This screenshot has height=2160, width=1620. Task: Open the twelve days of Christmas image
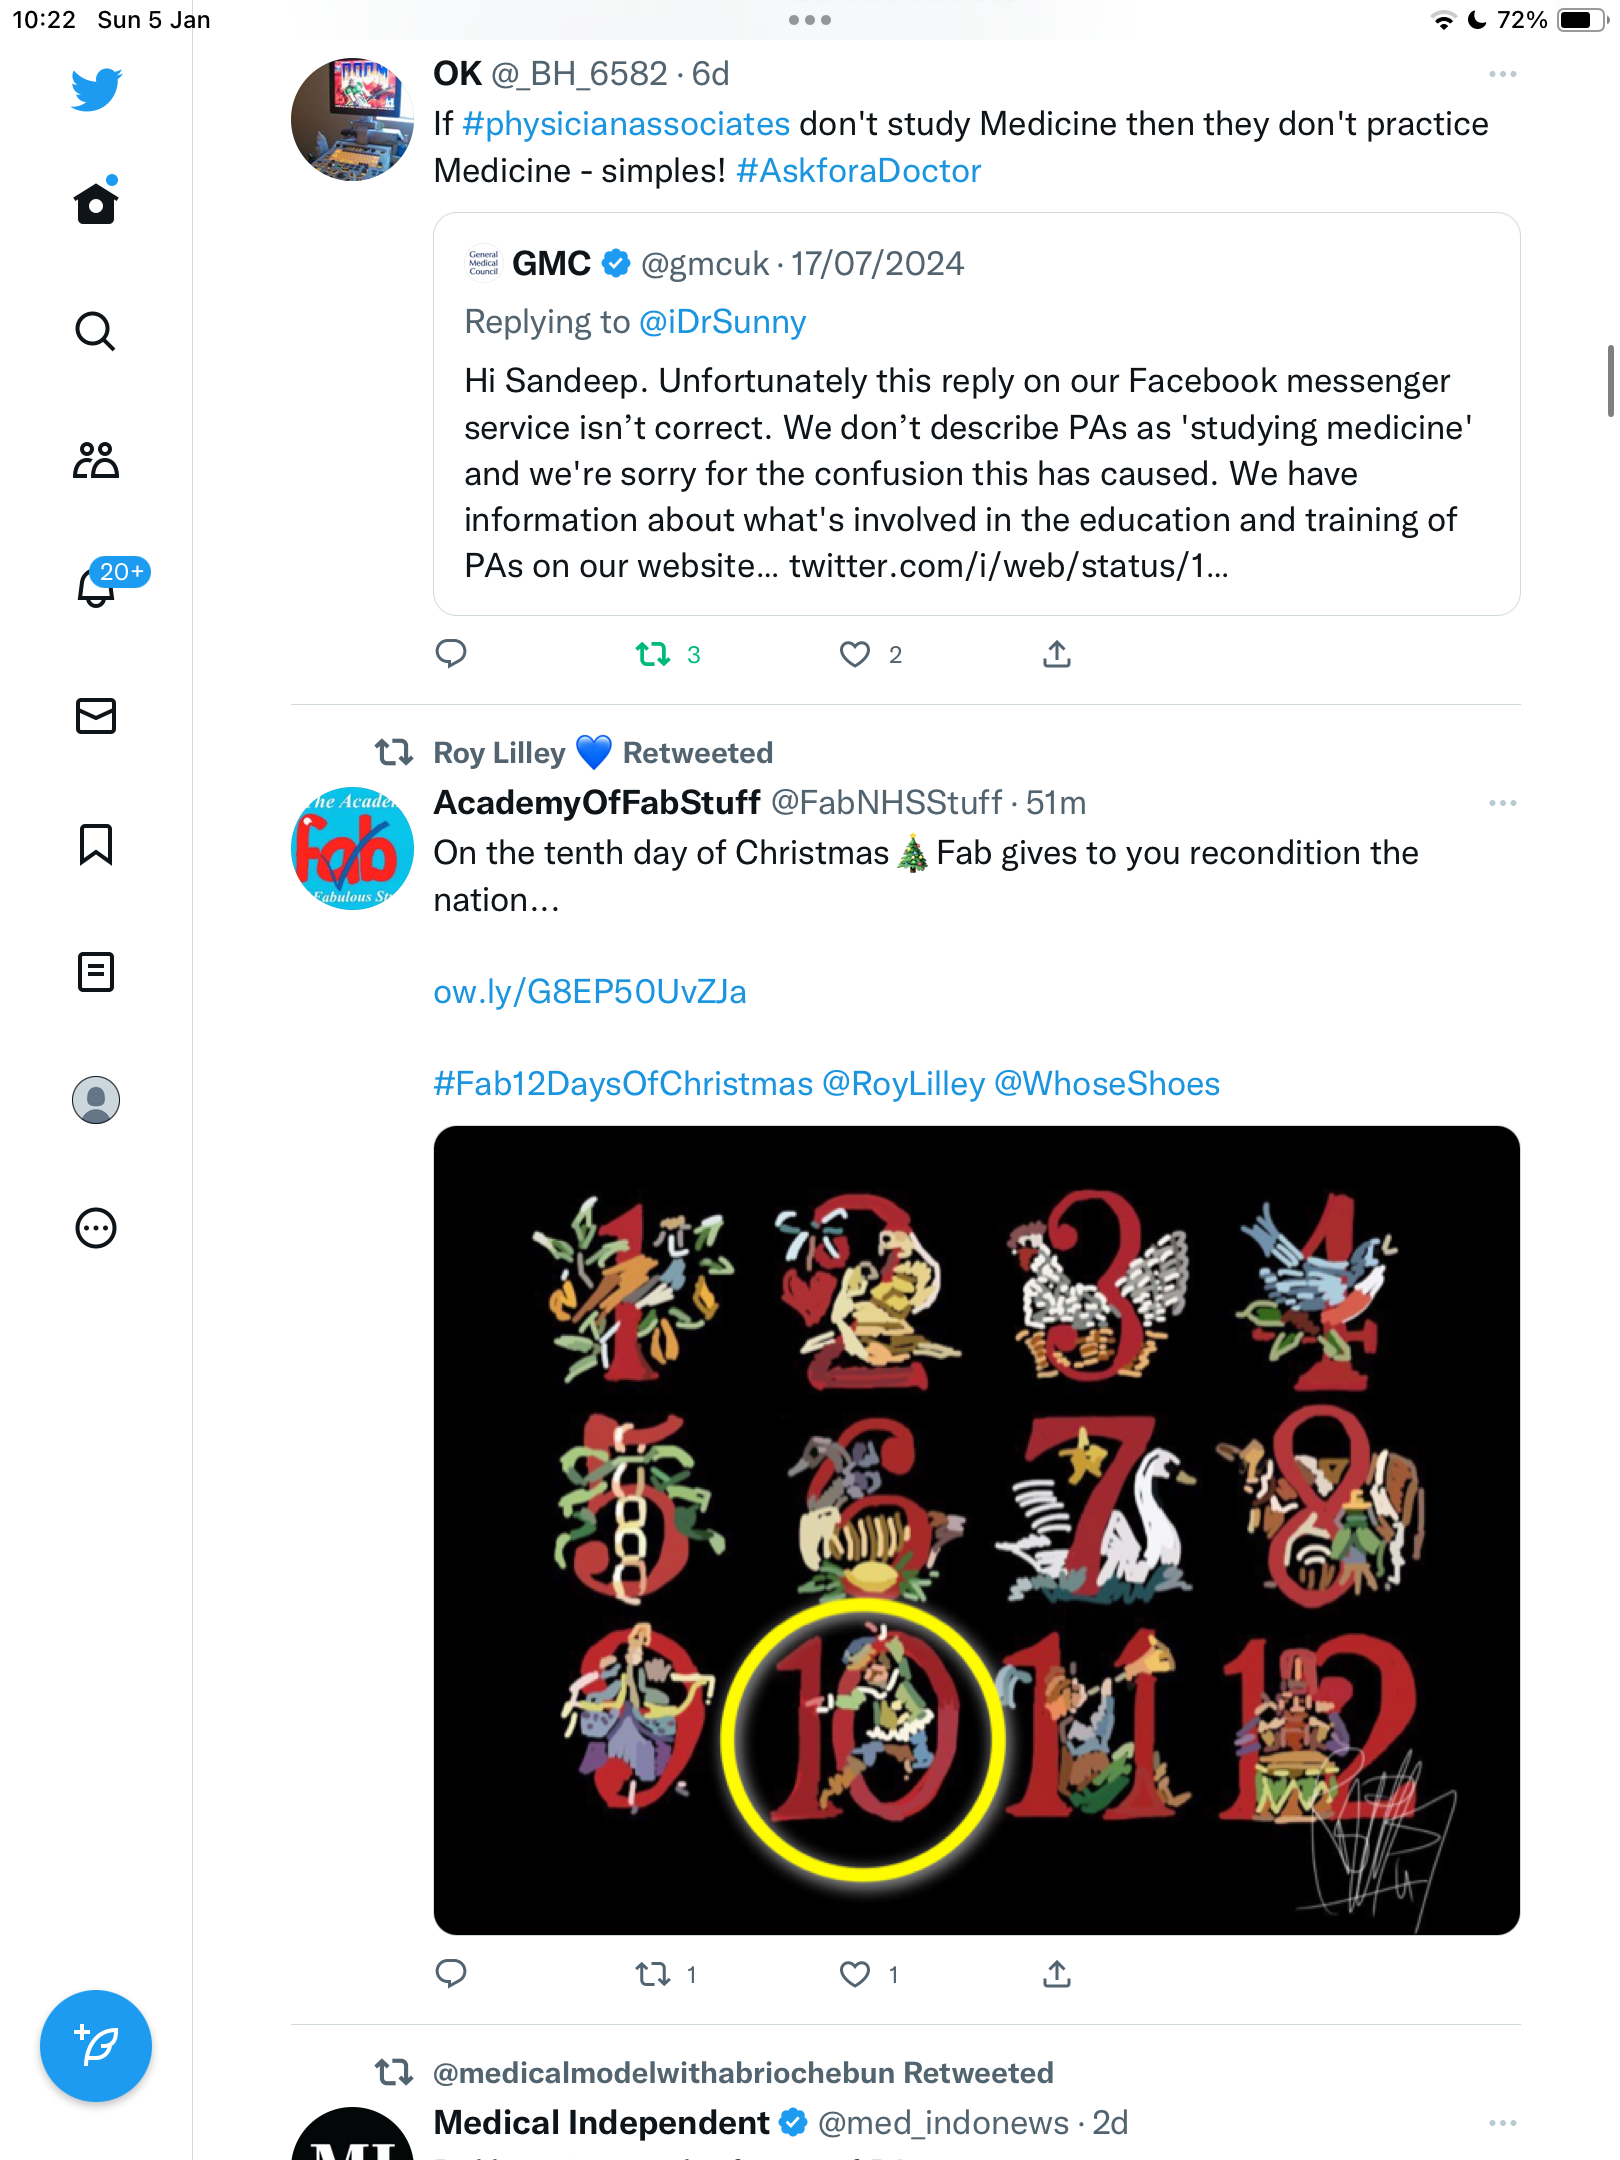point(977,1530)
